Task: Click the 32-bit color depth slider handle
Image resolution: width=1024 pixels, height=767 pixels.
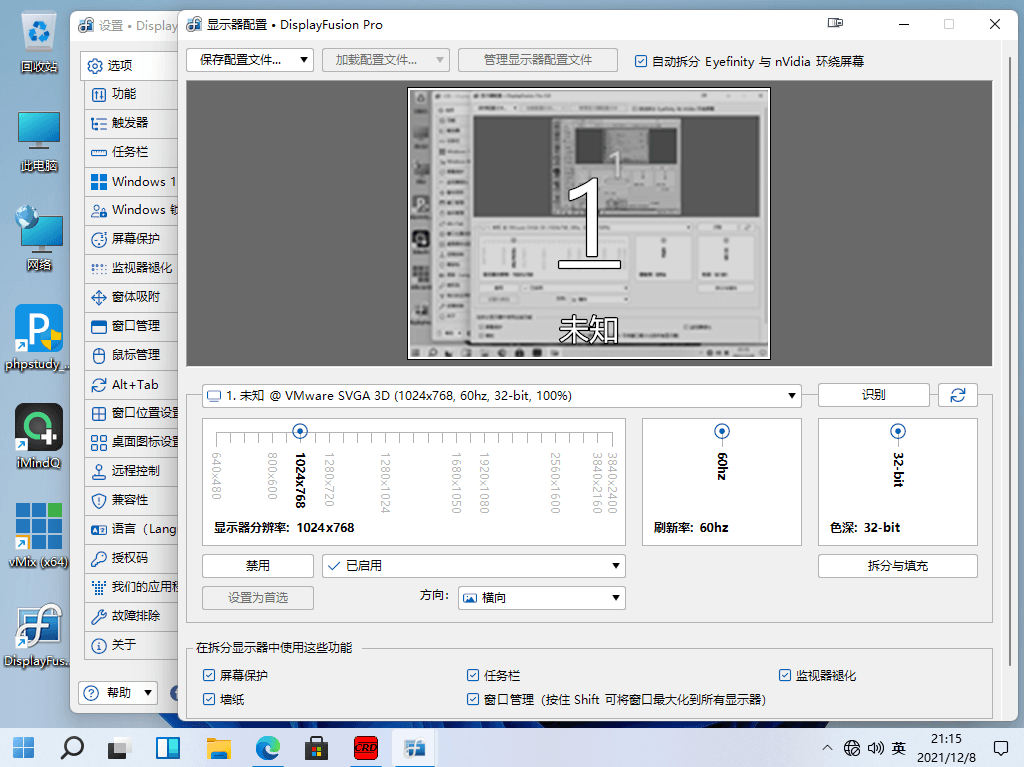Action: 898,431
